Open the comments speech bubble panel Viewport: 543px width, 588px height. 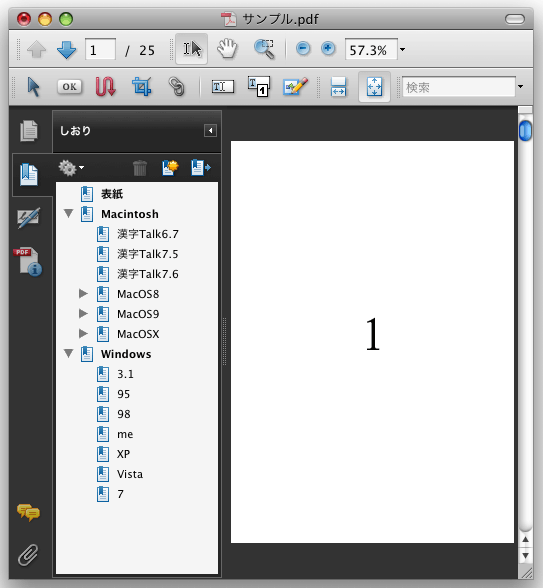(28, 512)
